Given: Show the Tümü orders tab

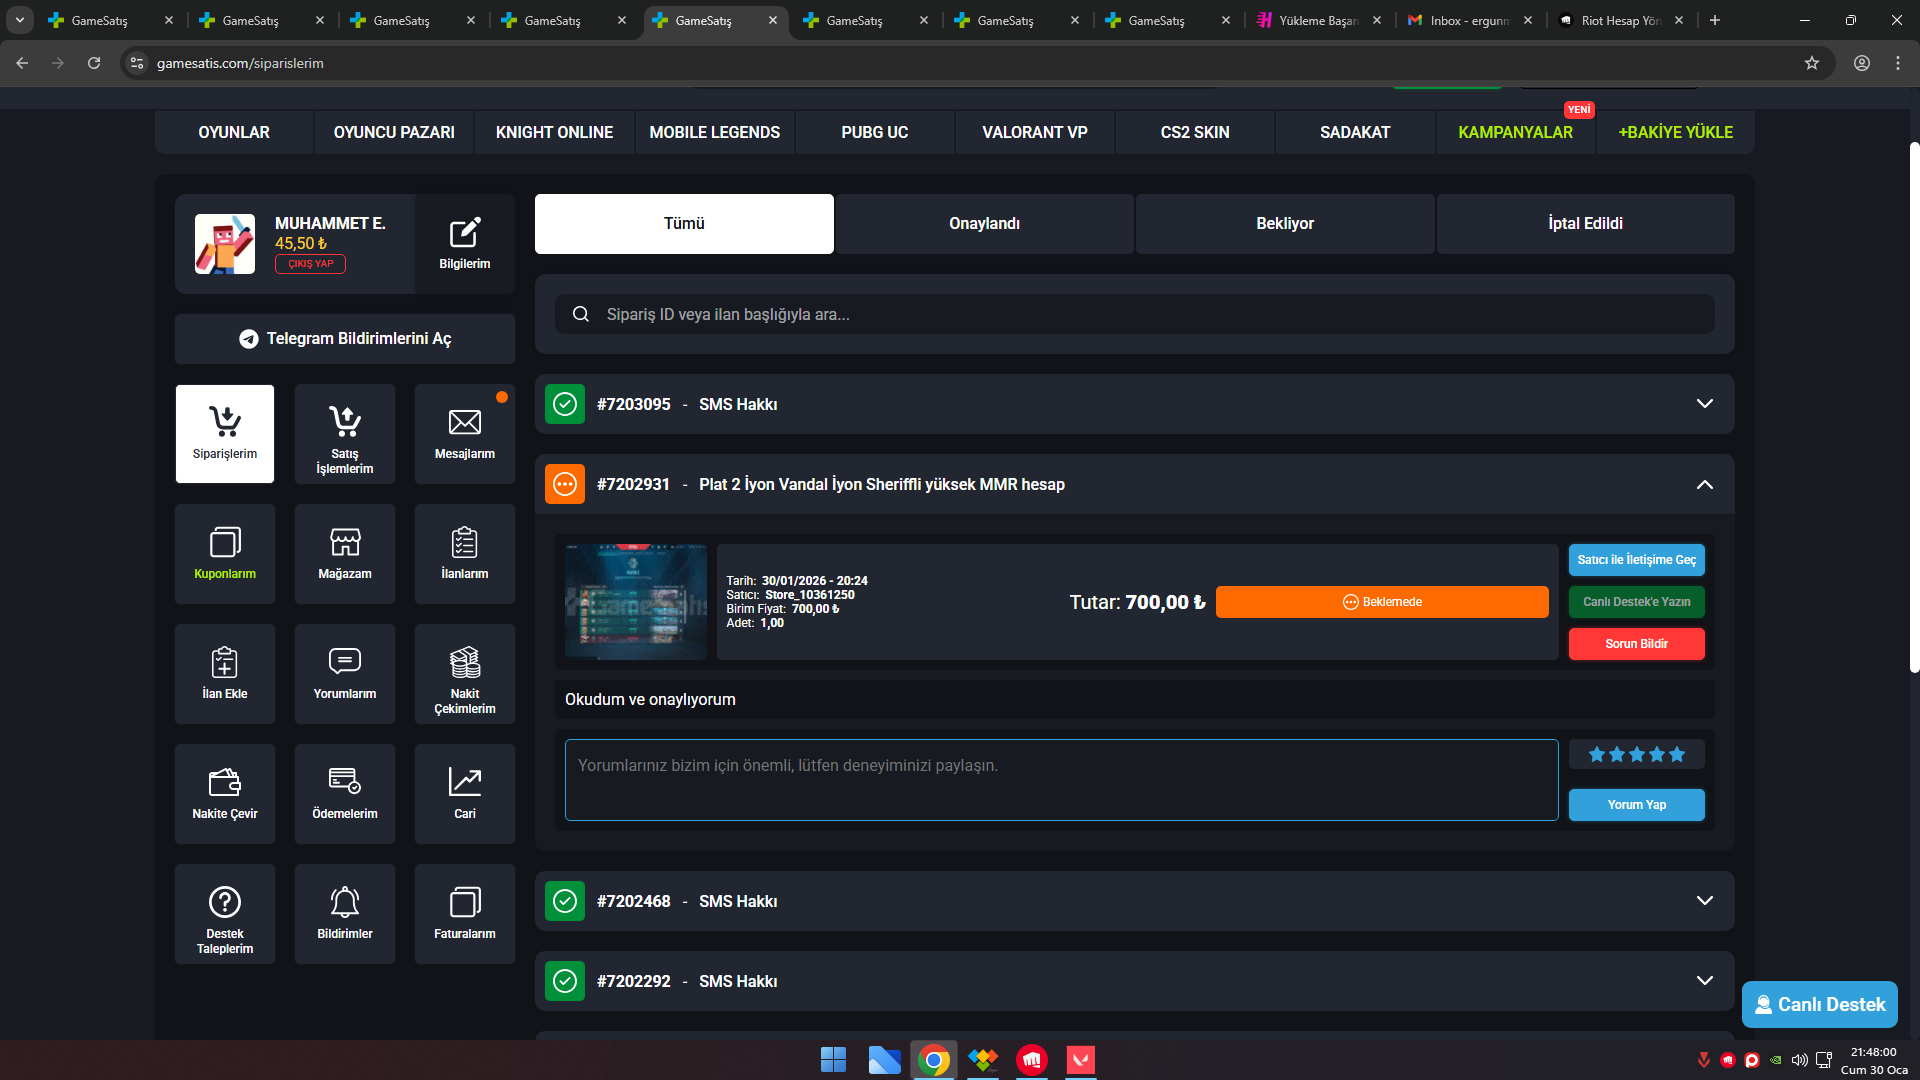Looking at the screenshot, I should tap(684, 224).
